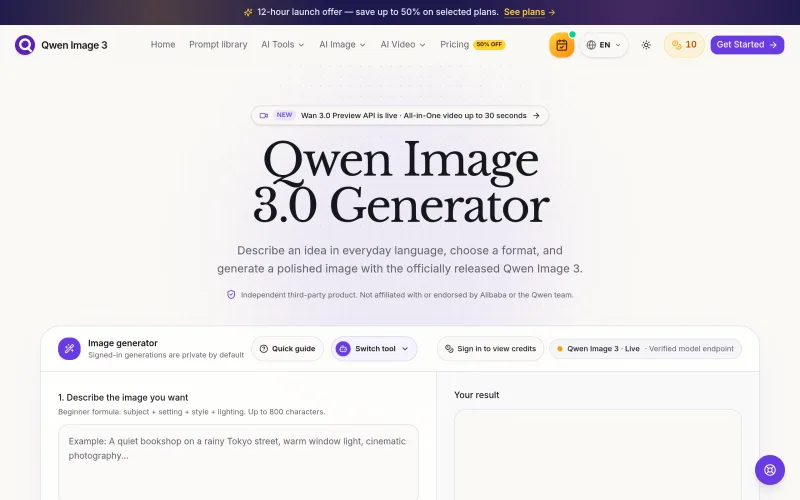Click the coins icon in Sign in button
The width and height of the screenshot is (800, 500).
click(x=449, y=349)
